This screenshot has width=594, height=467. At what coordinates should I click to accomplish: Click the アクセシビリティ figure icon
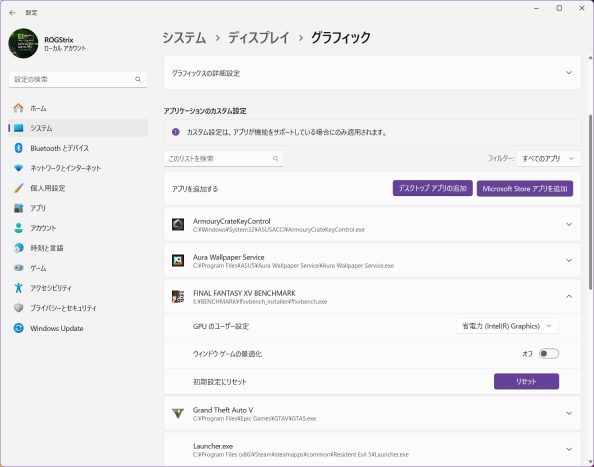point(19,288)
